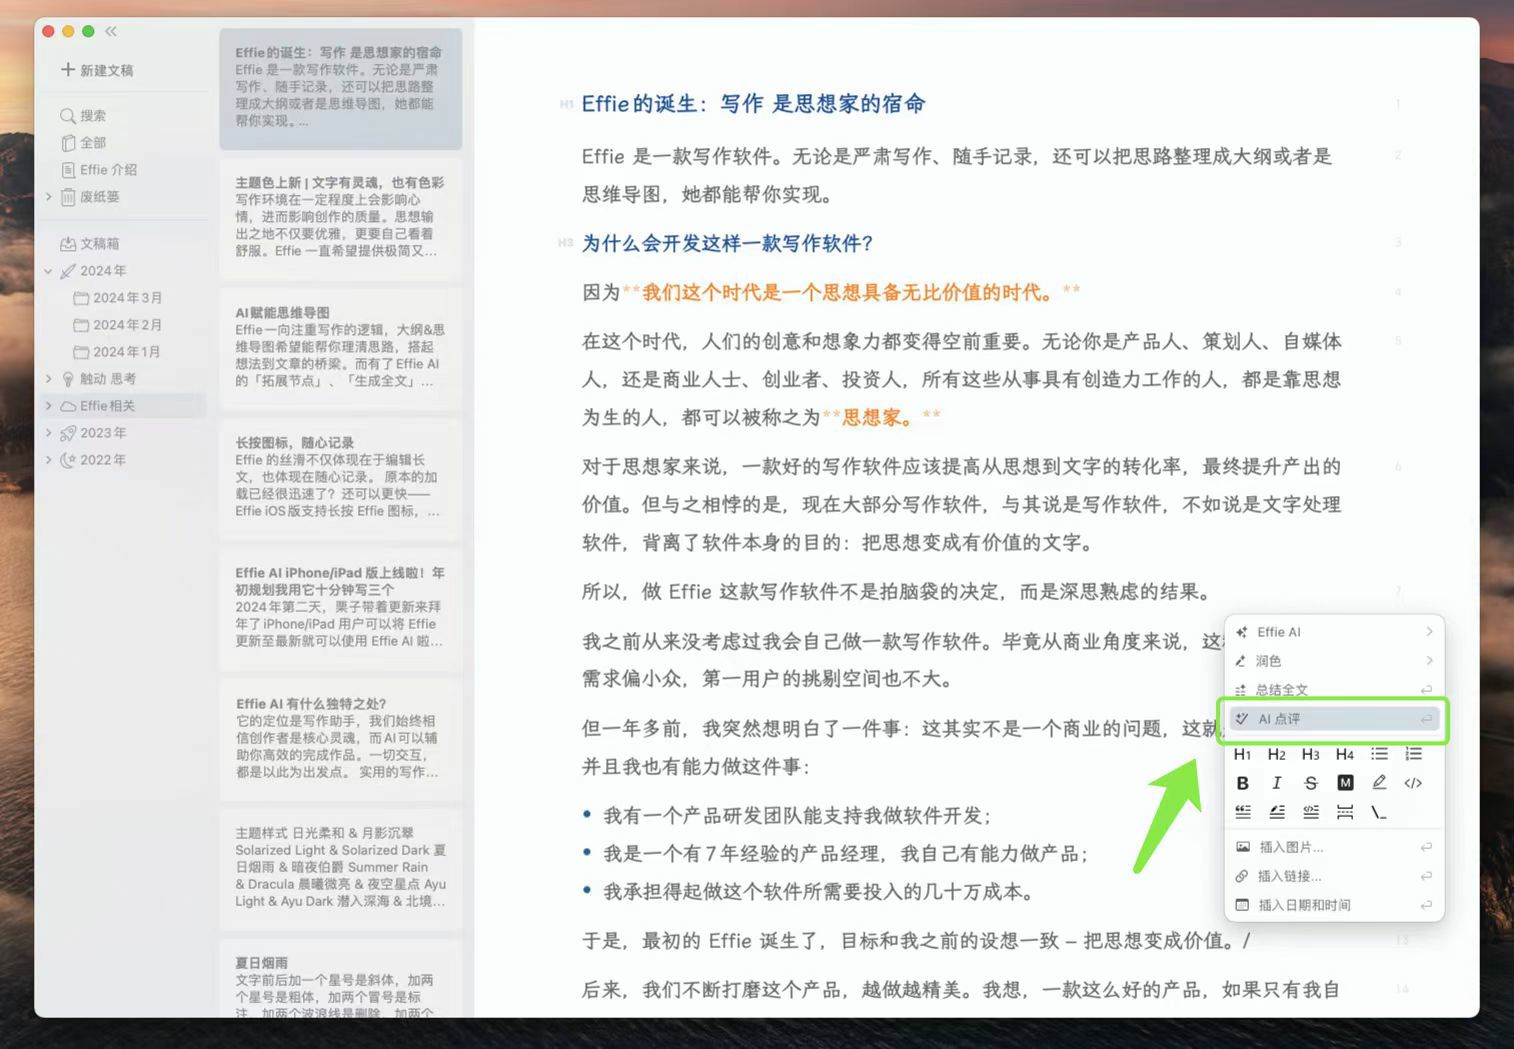This screenshot has height=1049, width=1514.
Task: Expand the 2023年 folder chevron
Action: (x=48, y=433)
